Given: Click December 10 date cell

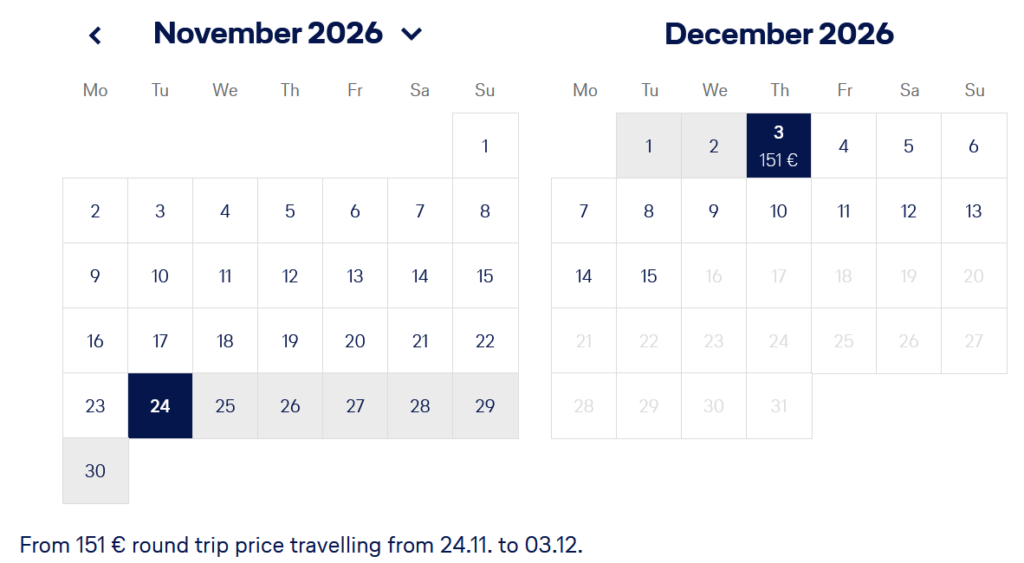Looking at the screenshot, I should click(779, 211).
